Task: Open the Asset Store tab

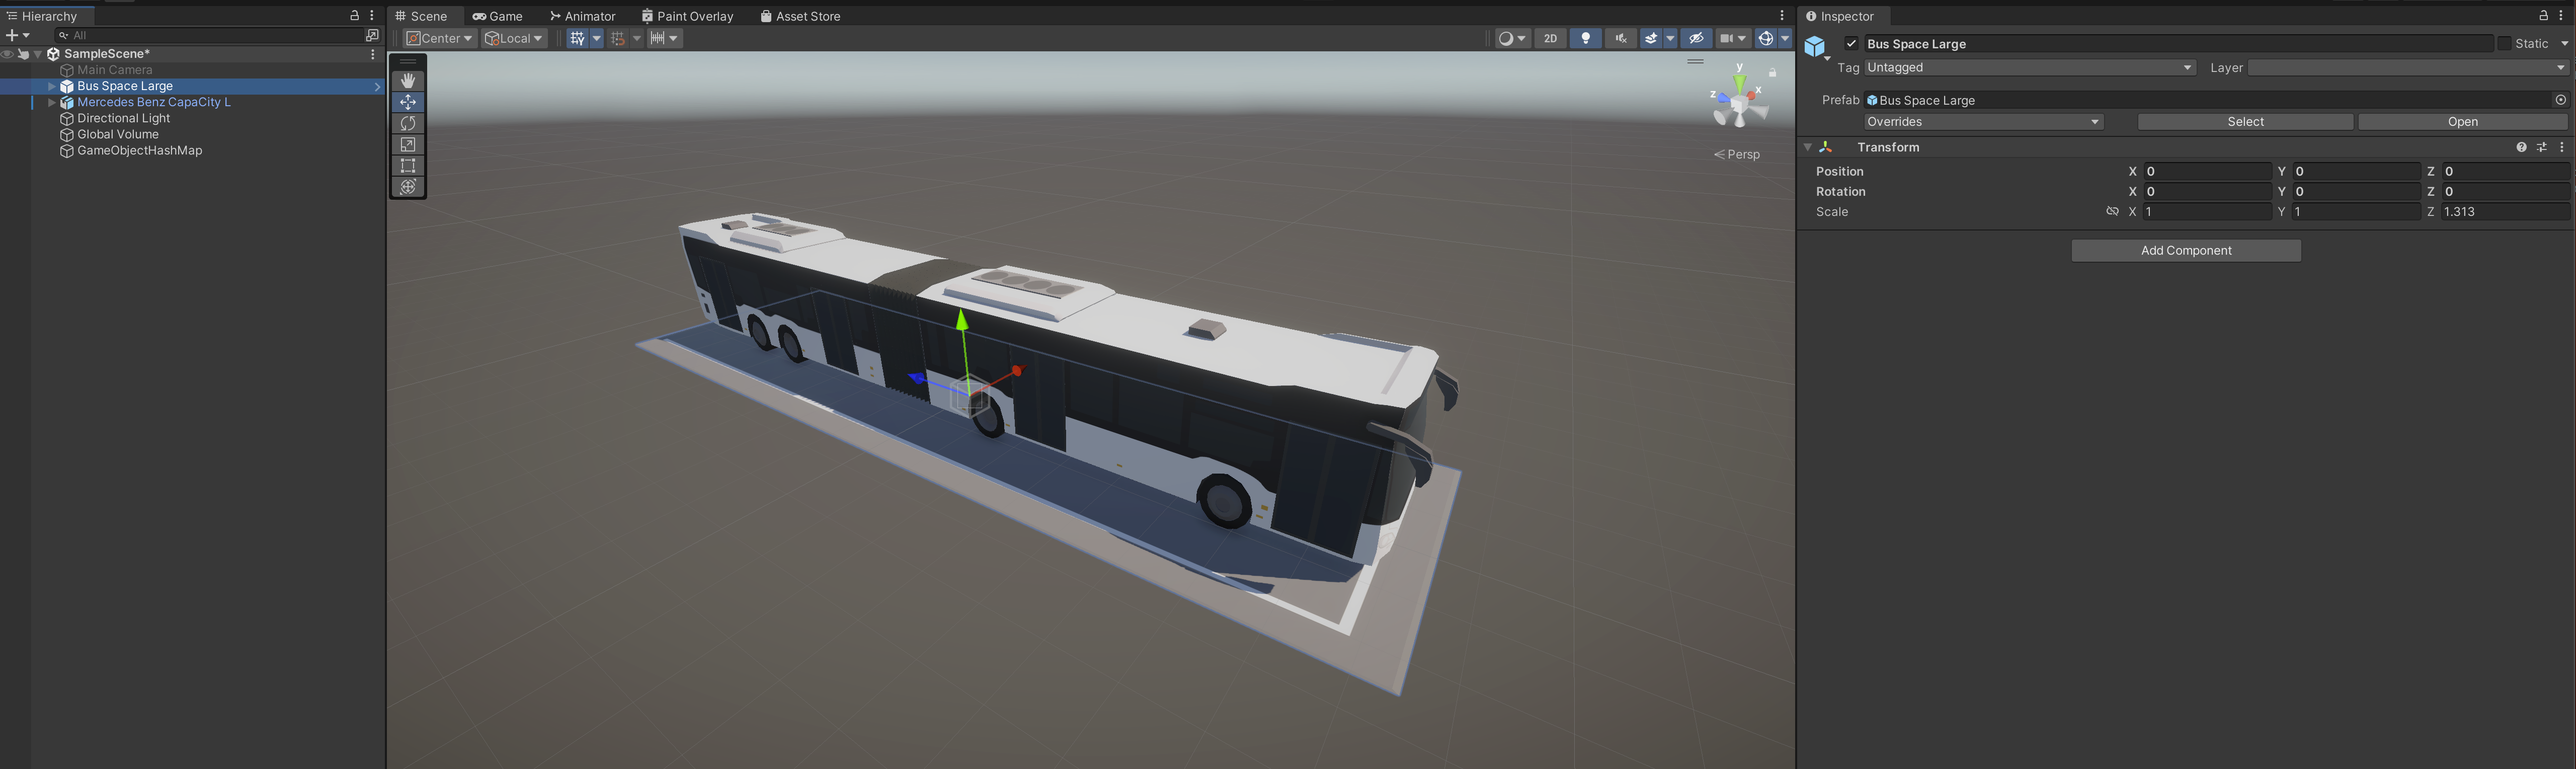Action: coord(800,16)
